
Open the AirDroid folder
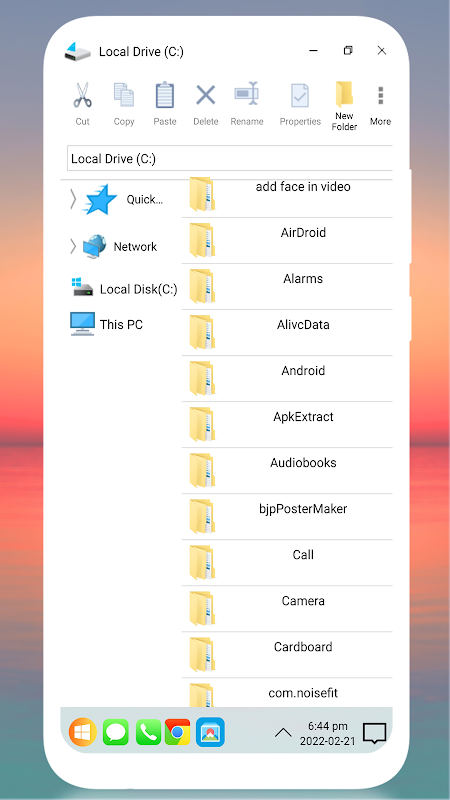287,241
